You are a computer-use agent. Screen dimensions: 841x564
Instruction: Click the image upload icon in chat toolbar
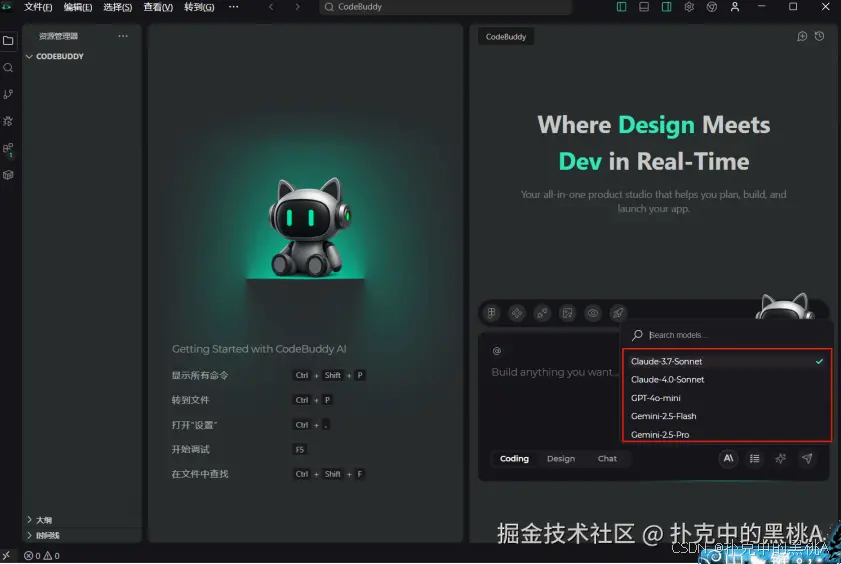(567, 313)
